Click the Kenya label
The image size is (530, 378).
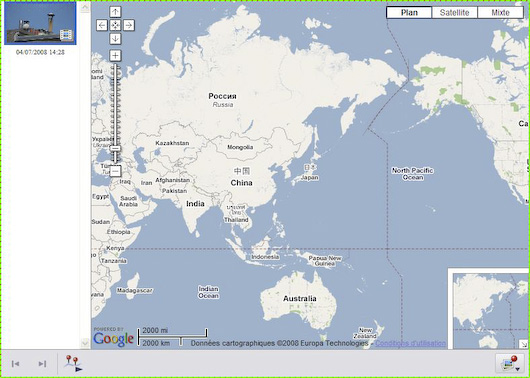[x=115, y=248]
